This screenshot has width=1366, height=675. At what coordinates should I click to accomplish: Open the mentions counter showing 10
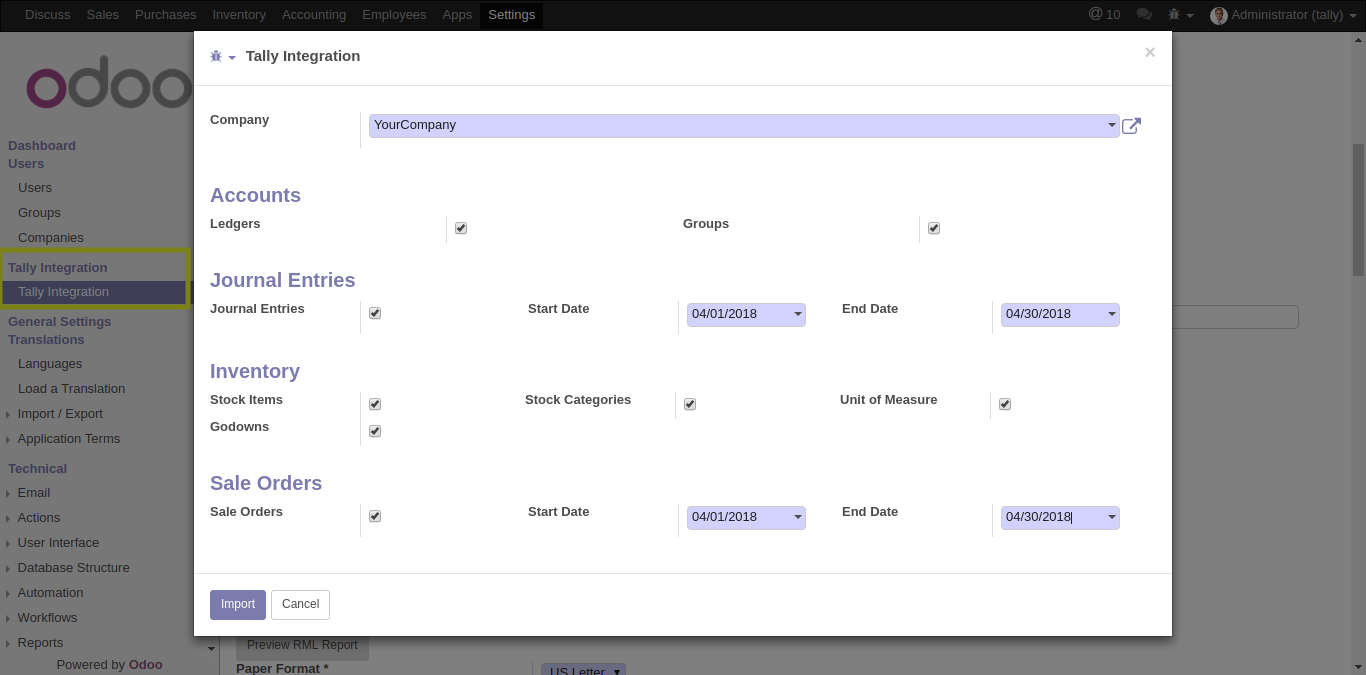pos(1104,14)
